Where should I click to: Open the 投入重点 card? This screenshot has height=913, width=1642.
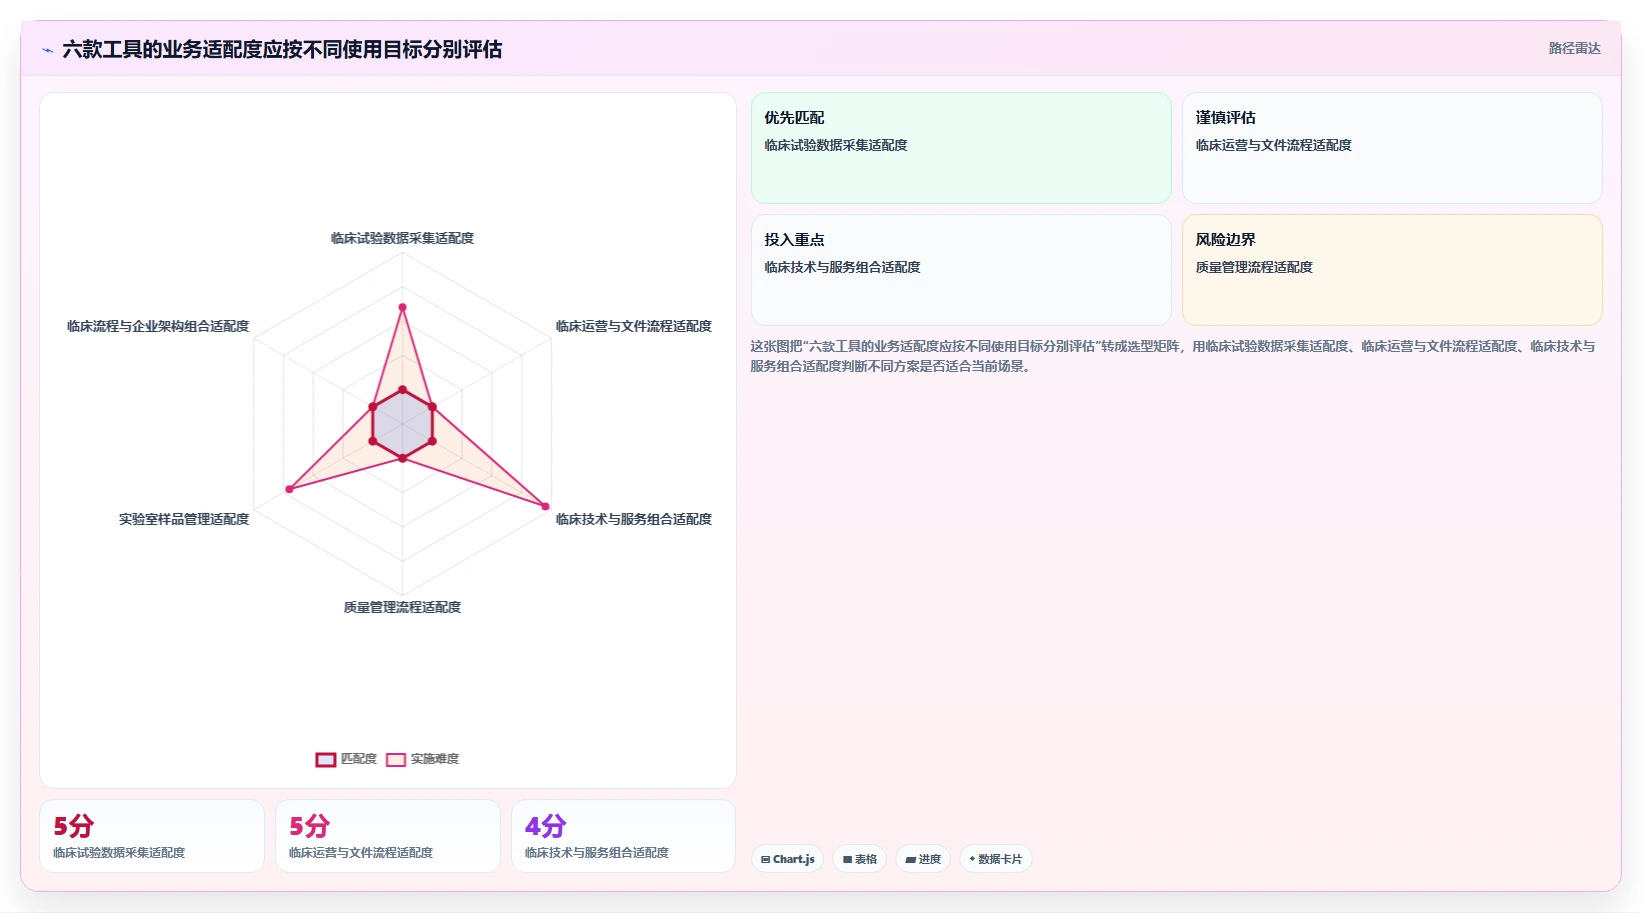961,270
